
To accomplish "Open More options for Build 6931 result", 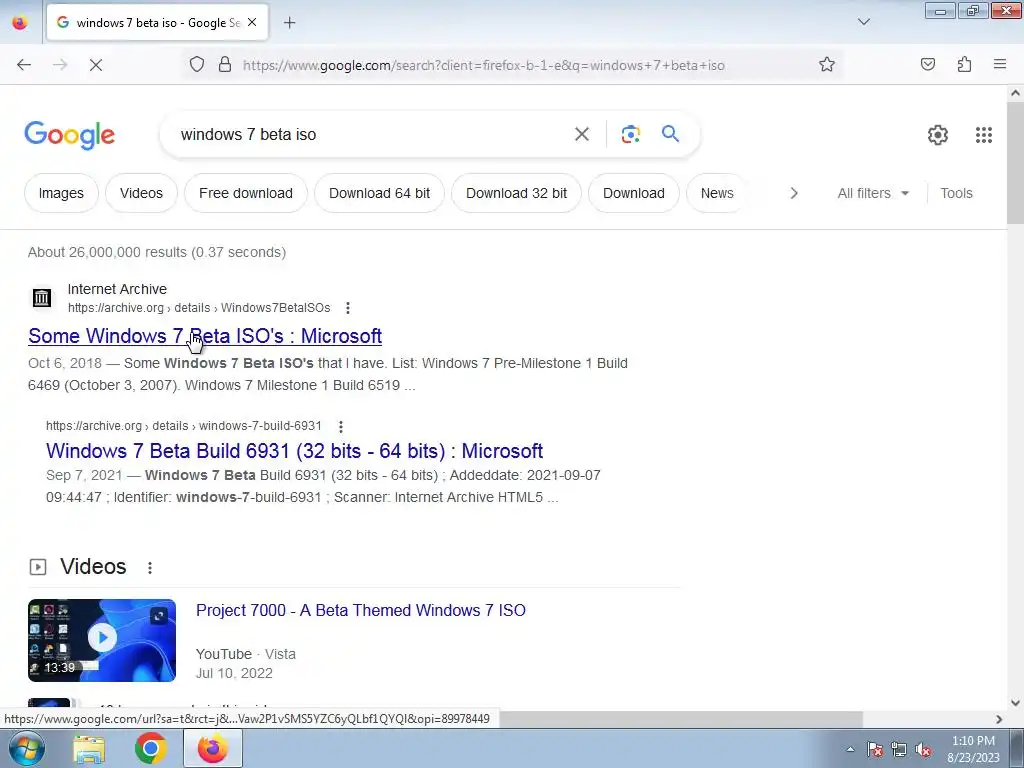I will point(340,426).
